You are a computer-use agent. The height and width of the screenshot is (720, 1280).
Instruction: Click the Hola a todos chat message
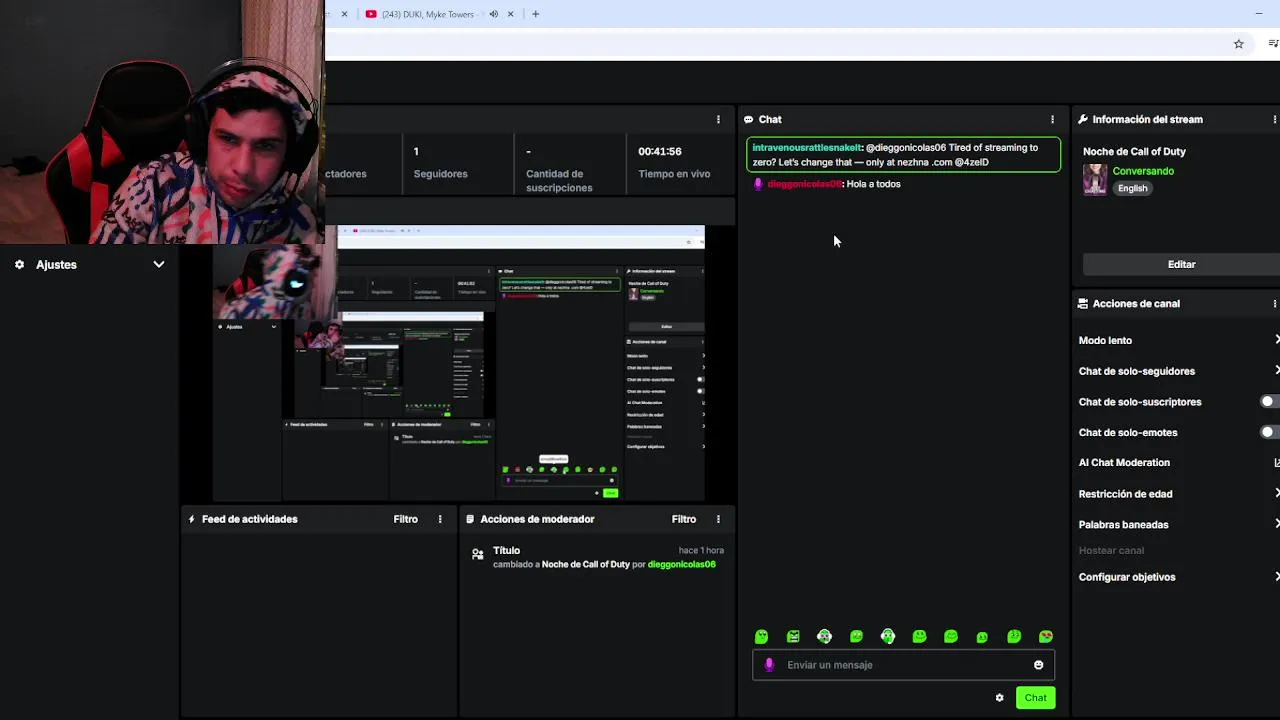coord(873,184)
